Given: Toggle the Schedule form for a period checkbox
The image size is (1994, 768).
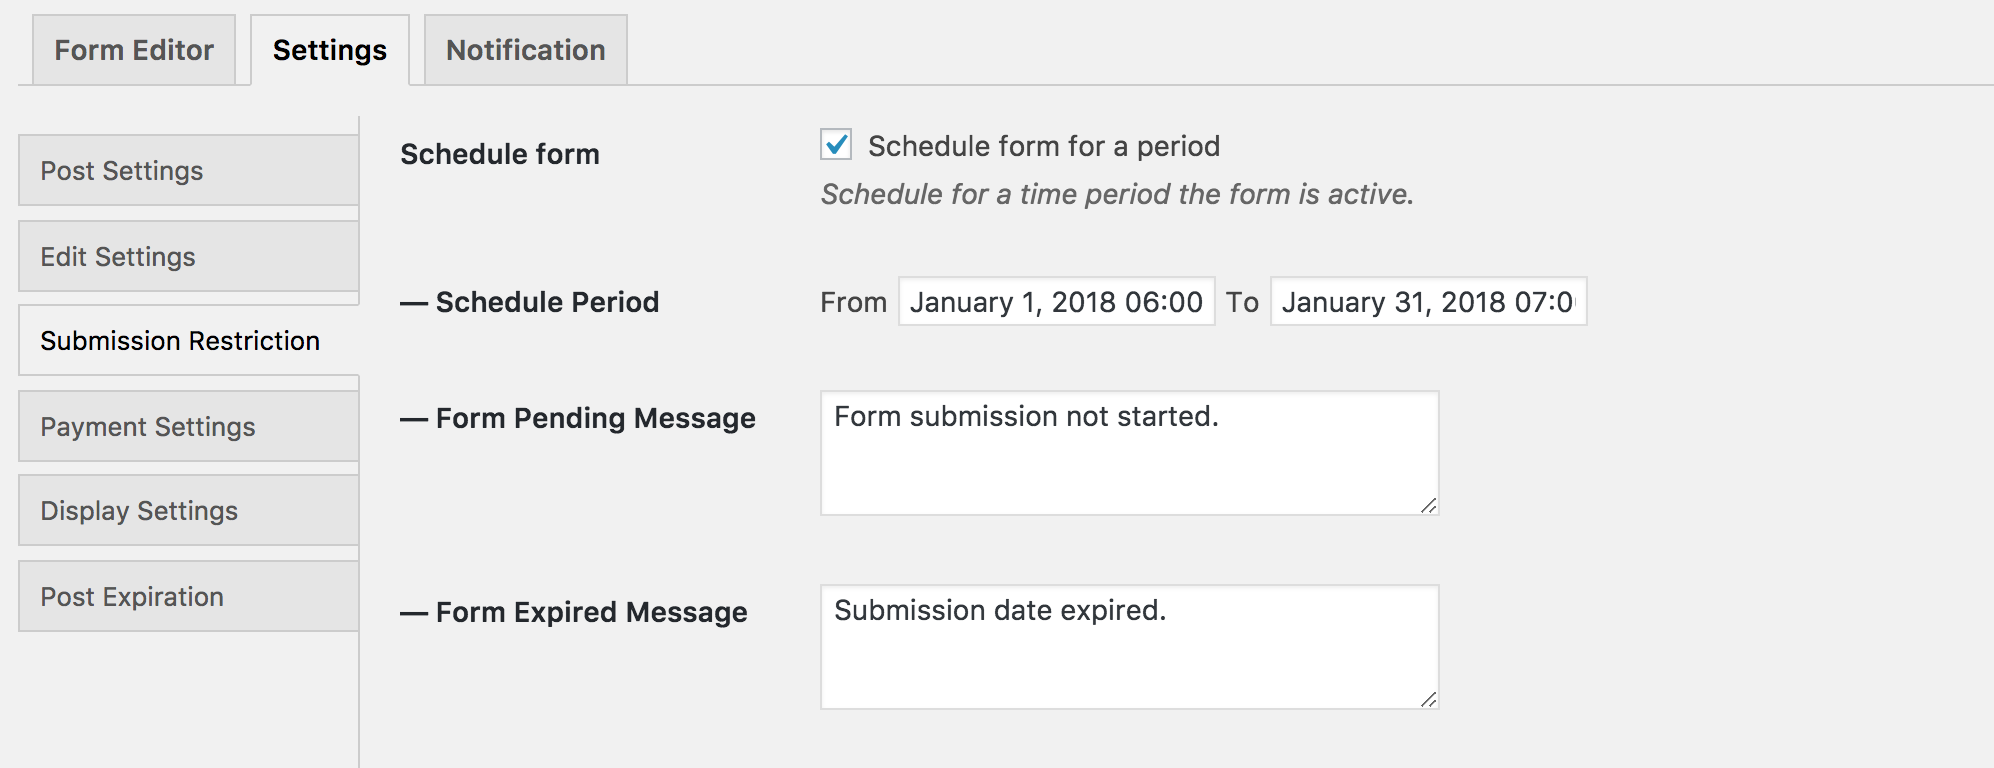Looking at the screenshot, I should click(x=836, y=145).
